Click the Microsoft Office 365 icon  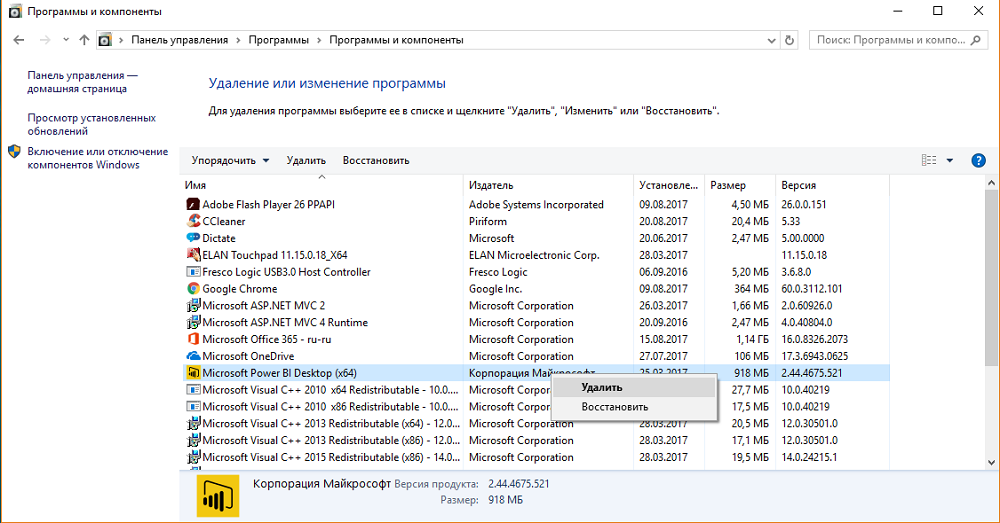point(194,339)
